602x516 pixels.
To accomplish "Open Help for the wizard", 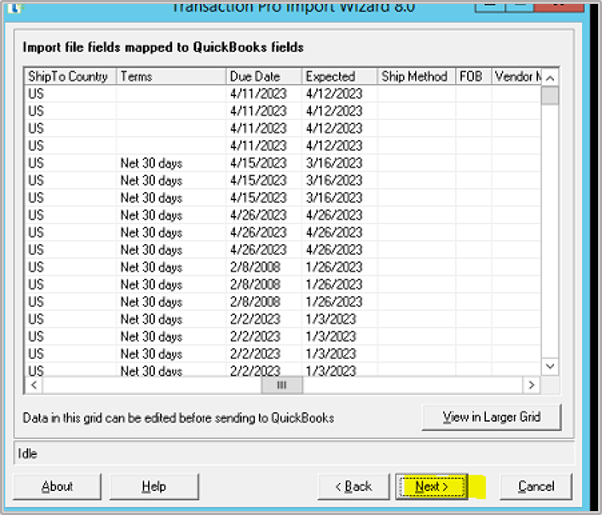I will pos(154,486).
